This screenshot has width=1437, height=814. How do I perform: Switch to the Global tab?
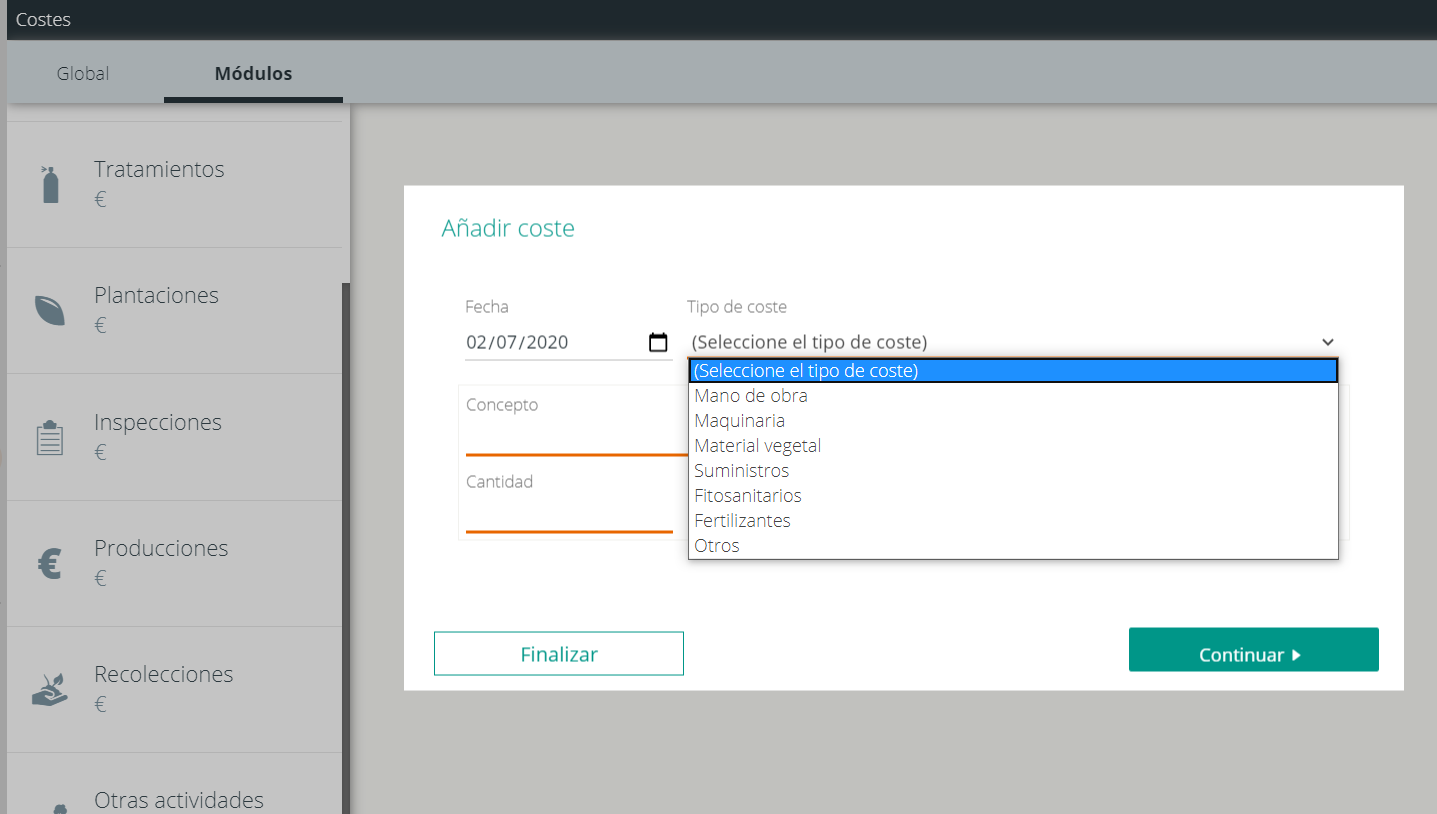82,72
